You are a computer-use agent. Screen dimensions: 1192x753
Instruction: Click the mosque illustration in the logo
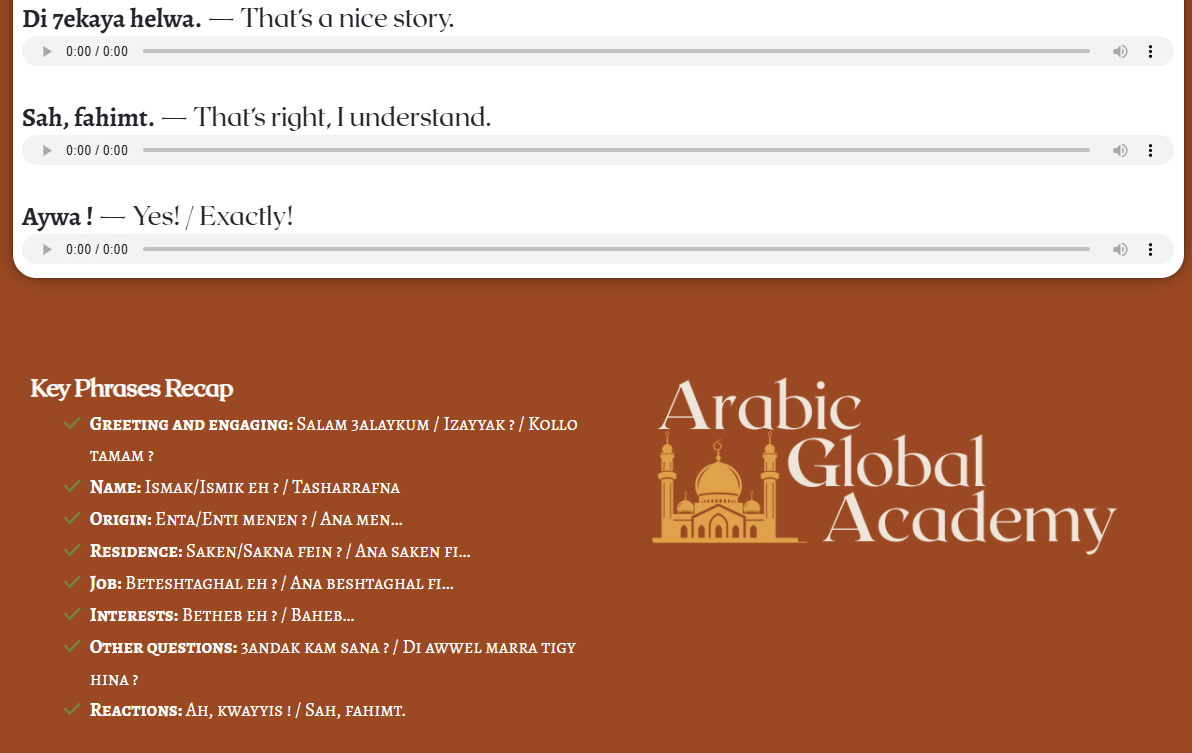[x=715, y=493]
